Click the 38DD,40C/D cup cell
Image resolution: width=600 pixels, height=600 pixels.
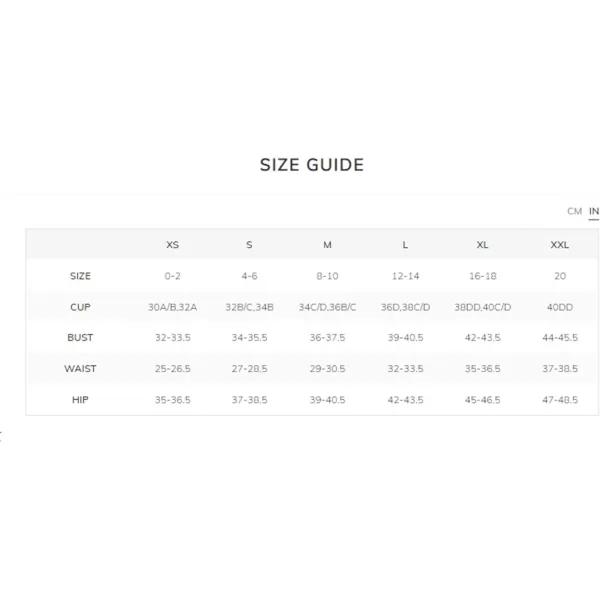tap(483, 307)
